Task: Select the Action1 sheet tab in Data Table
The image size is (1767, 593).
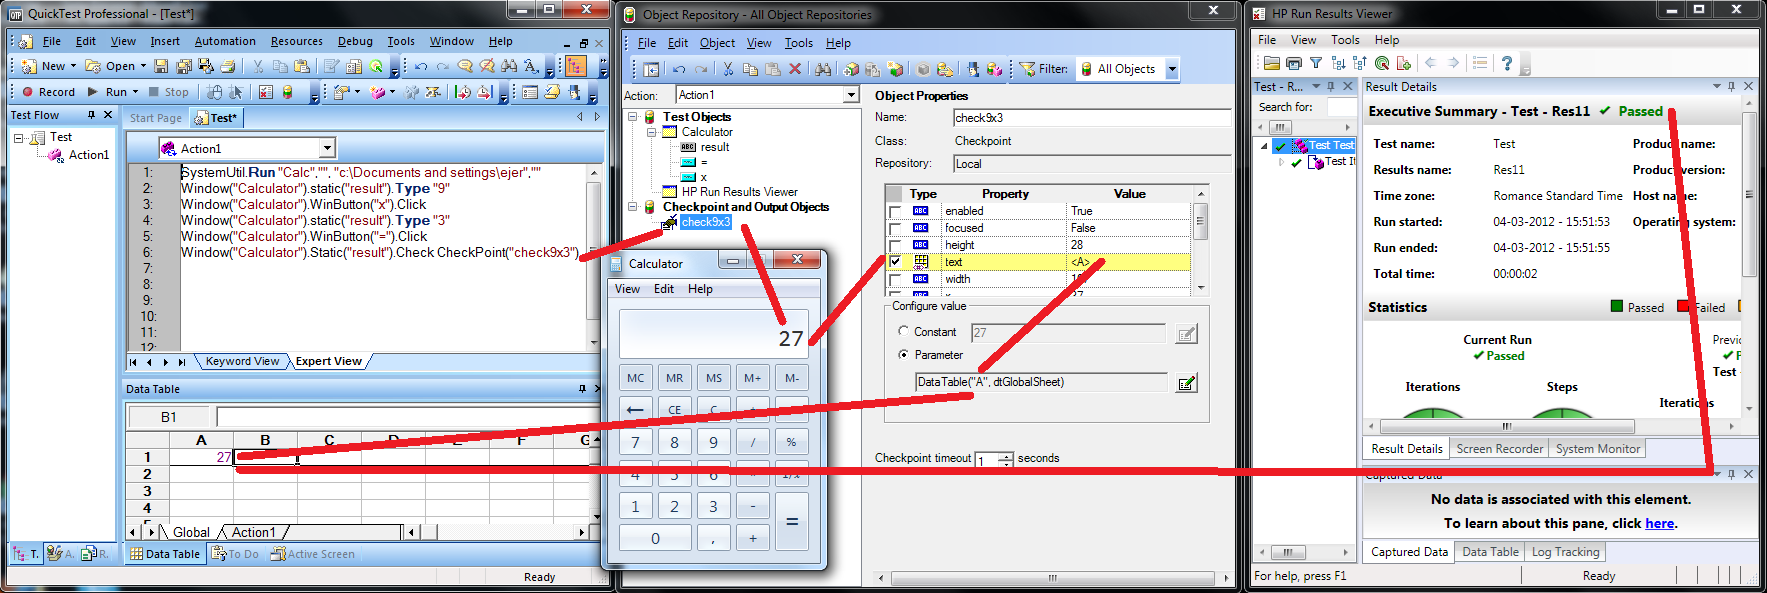Action: pos(253,532)
